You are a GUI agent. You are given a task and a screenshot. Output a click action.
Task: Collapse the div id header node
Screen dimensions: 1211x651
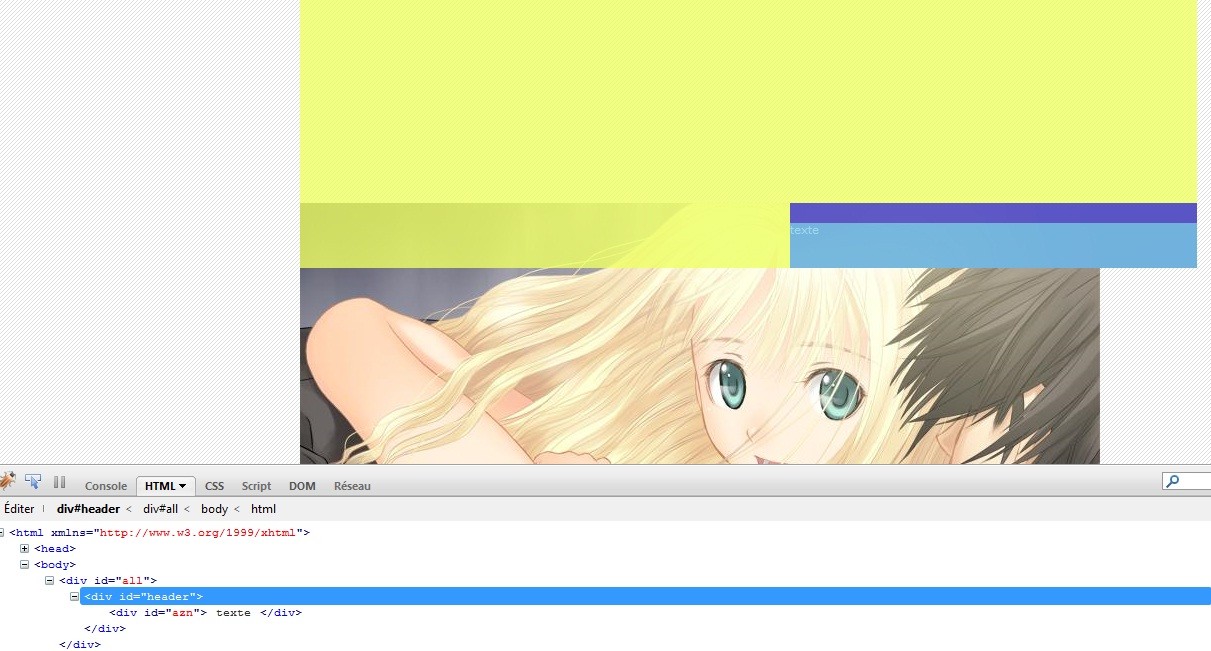(x=74, y=597)
